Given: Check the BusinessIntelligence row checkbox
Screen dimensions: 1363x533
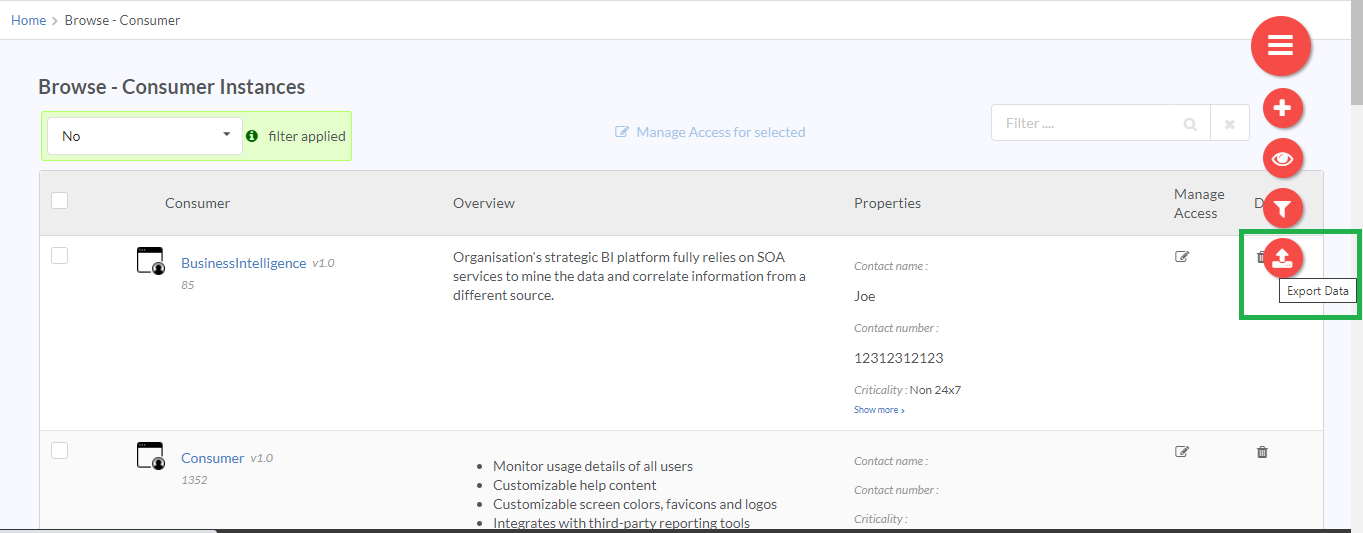Looking at the screenshot, I should pyautogui.click(x=59, y=256).
